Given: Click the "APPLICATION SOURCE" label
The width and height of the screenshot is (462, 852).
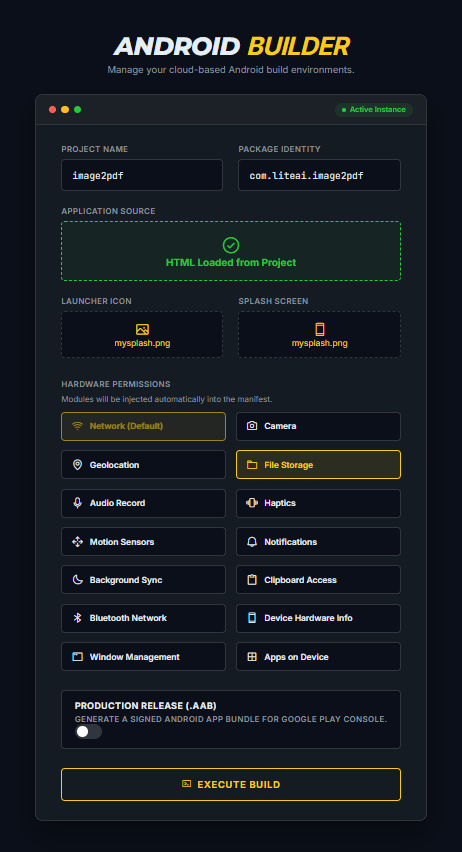Looking at the screenshot, I should (108, 211).
